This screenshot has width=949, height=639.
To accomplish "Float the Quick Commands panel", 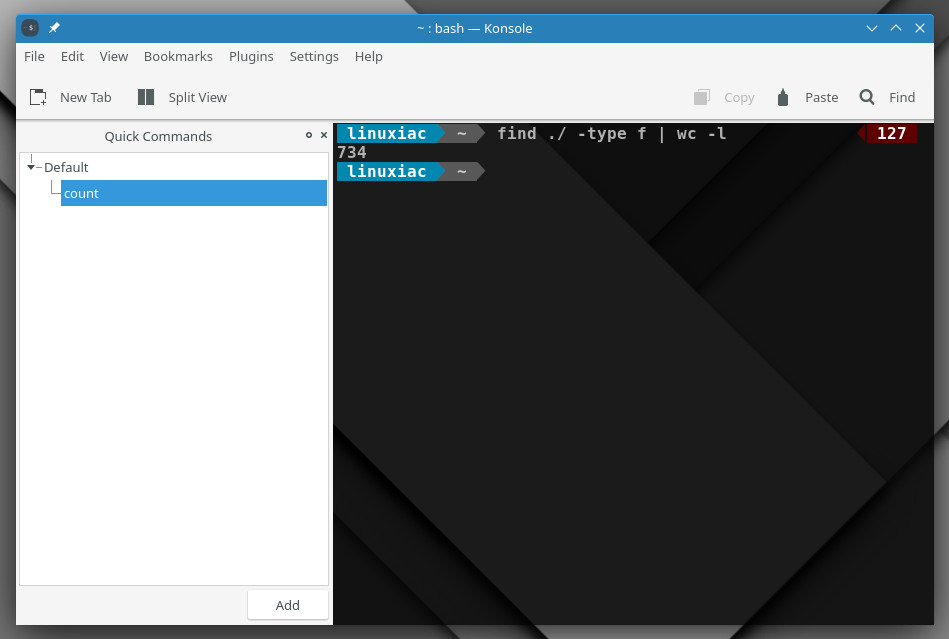I will tap(309, 135).
